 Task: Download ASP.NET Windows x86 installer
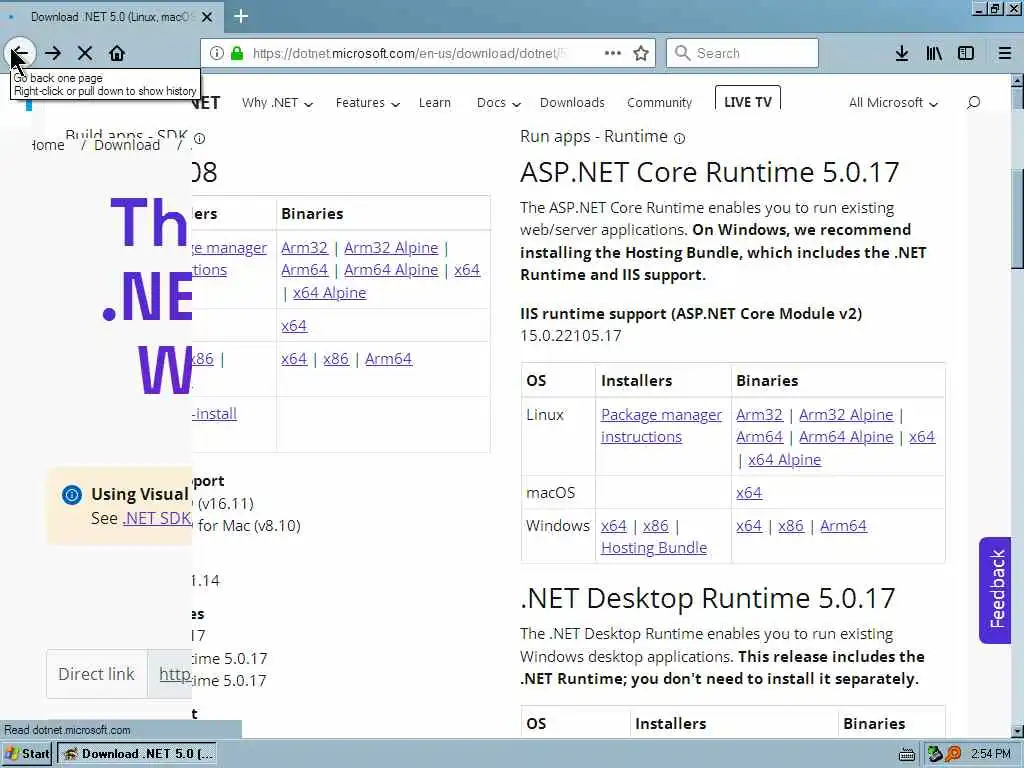pos(656,526)
